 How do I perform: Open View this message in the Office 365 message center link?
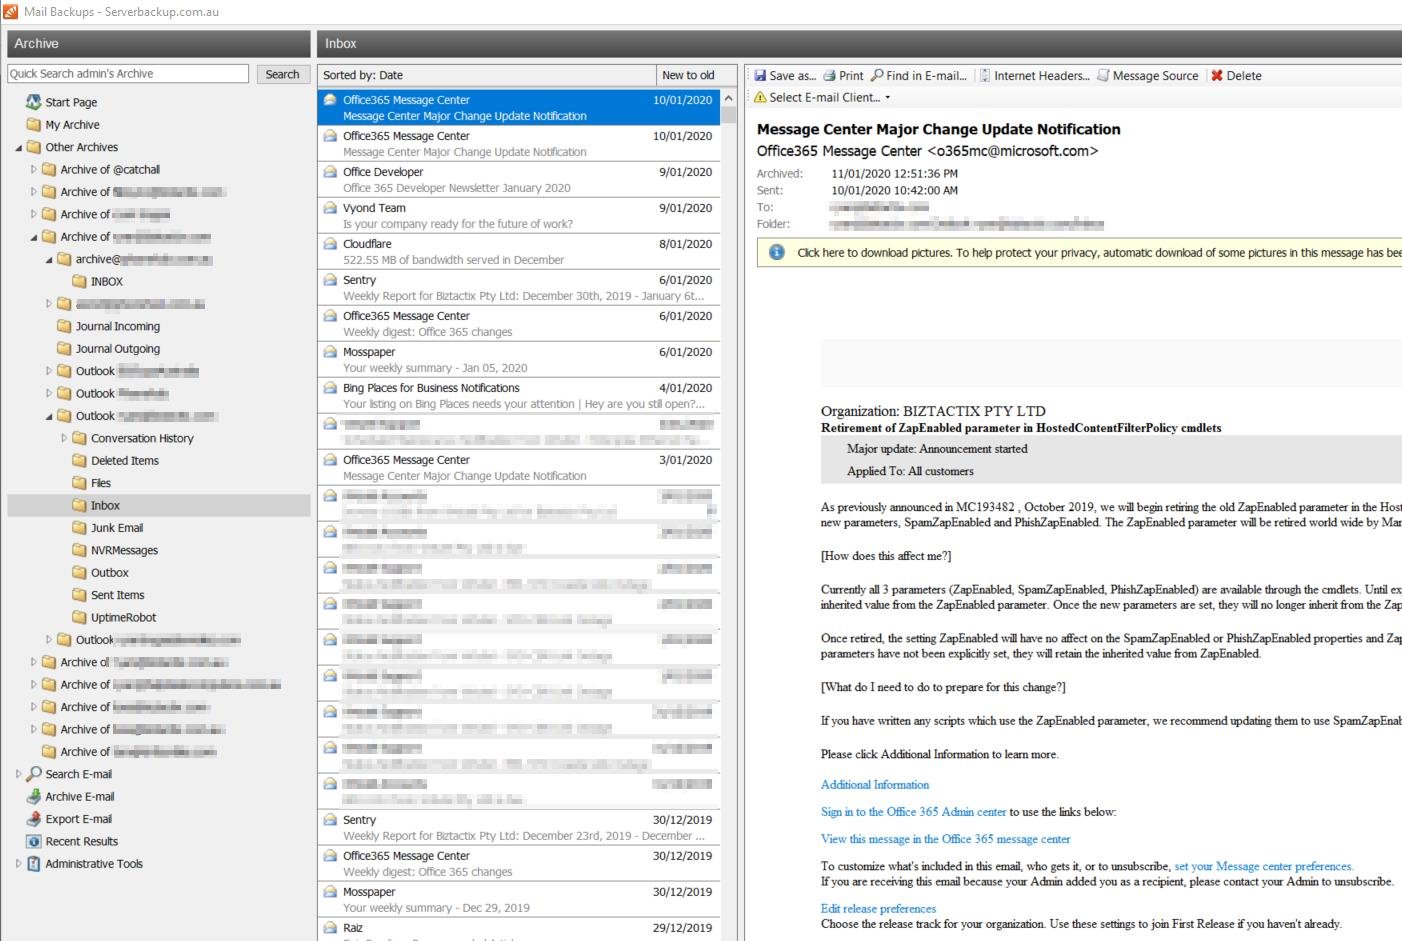[946, 839]
